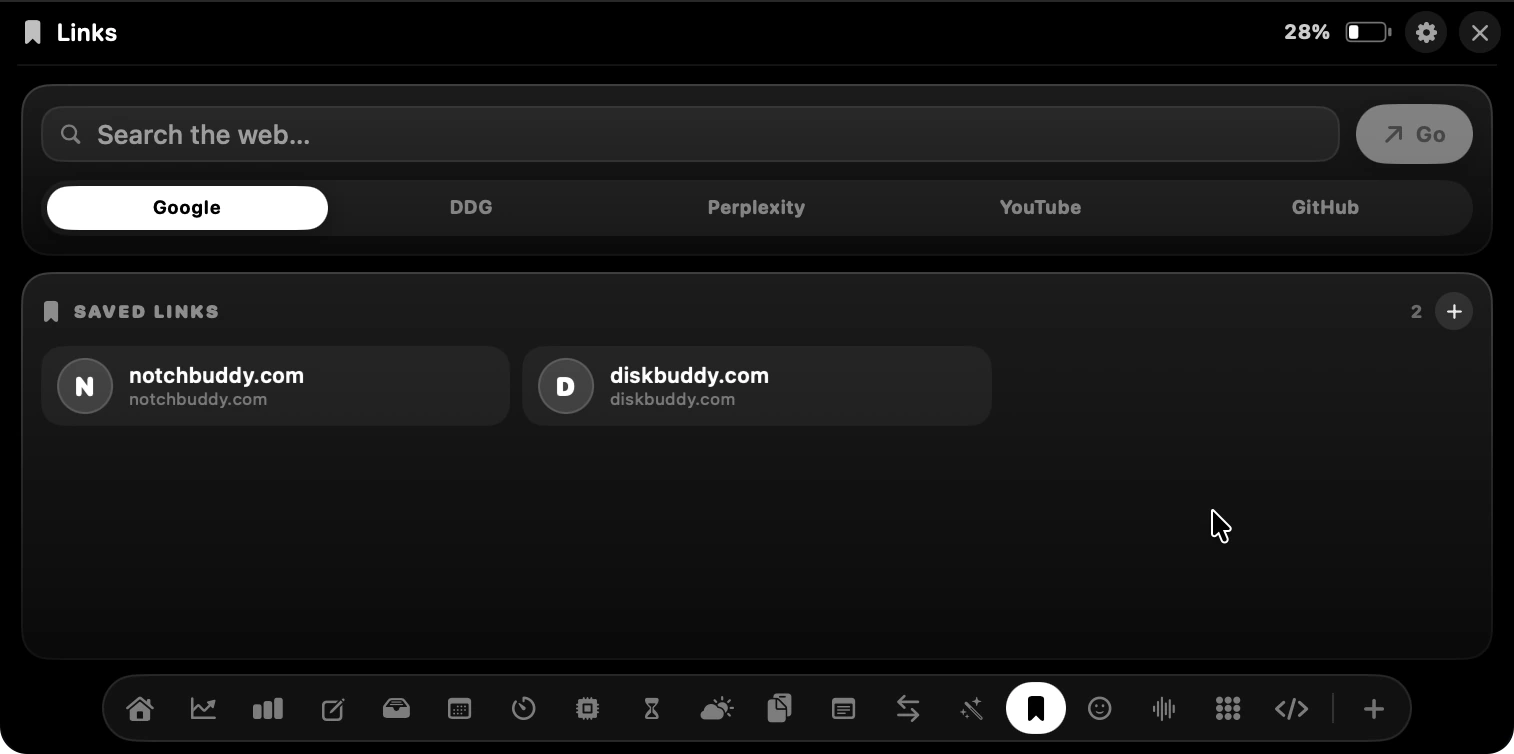This screenshot has height=754, width=1514.
Task: Select the Google search engine
Action: [x=187, y=208]
